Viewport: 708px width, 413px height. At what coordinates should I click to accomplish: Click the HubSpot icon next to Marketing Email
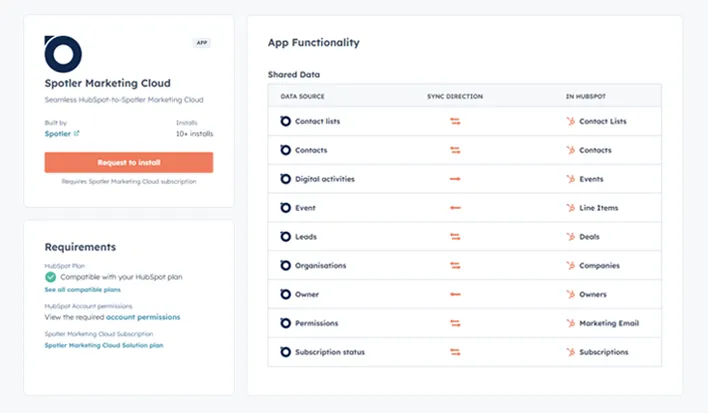(x=570, y=324)
